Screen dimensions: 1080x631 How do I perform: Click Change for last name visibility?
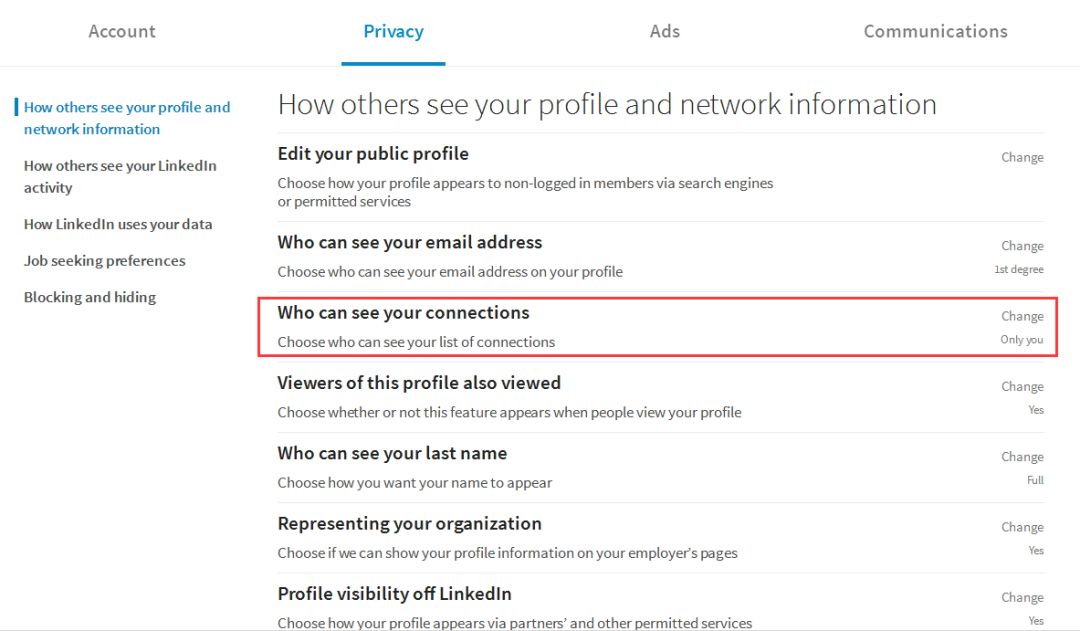click(1022, 457)
